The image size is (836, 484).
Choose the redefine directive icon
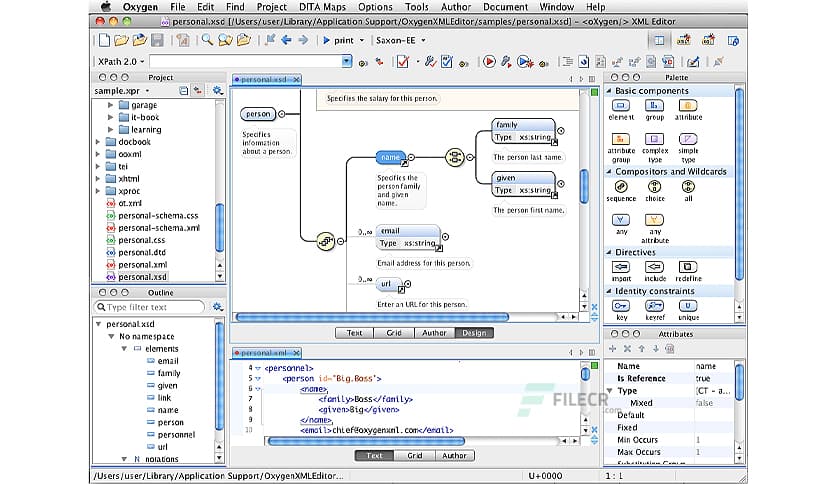coord(688,267)
